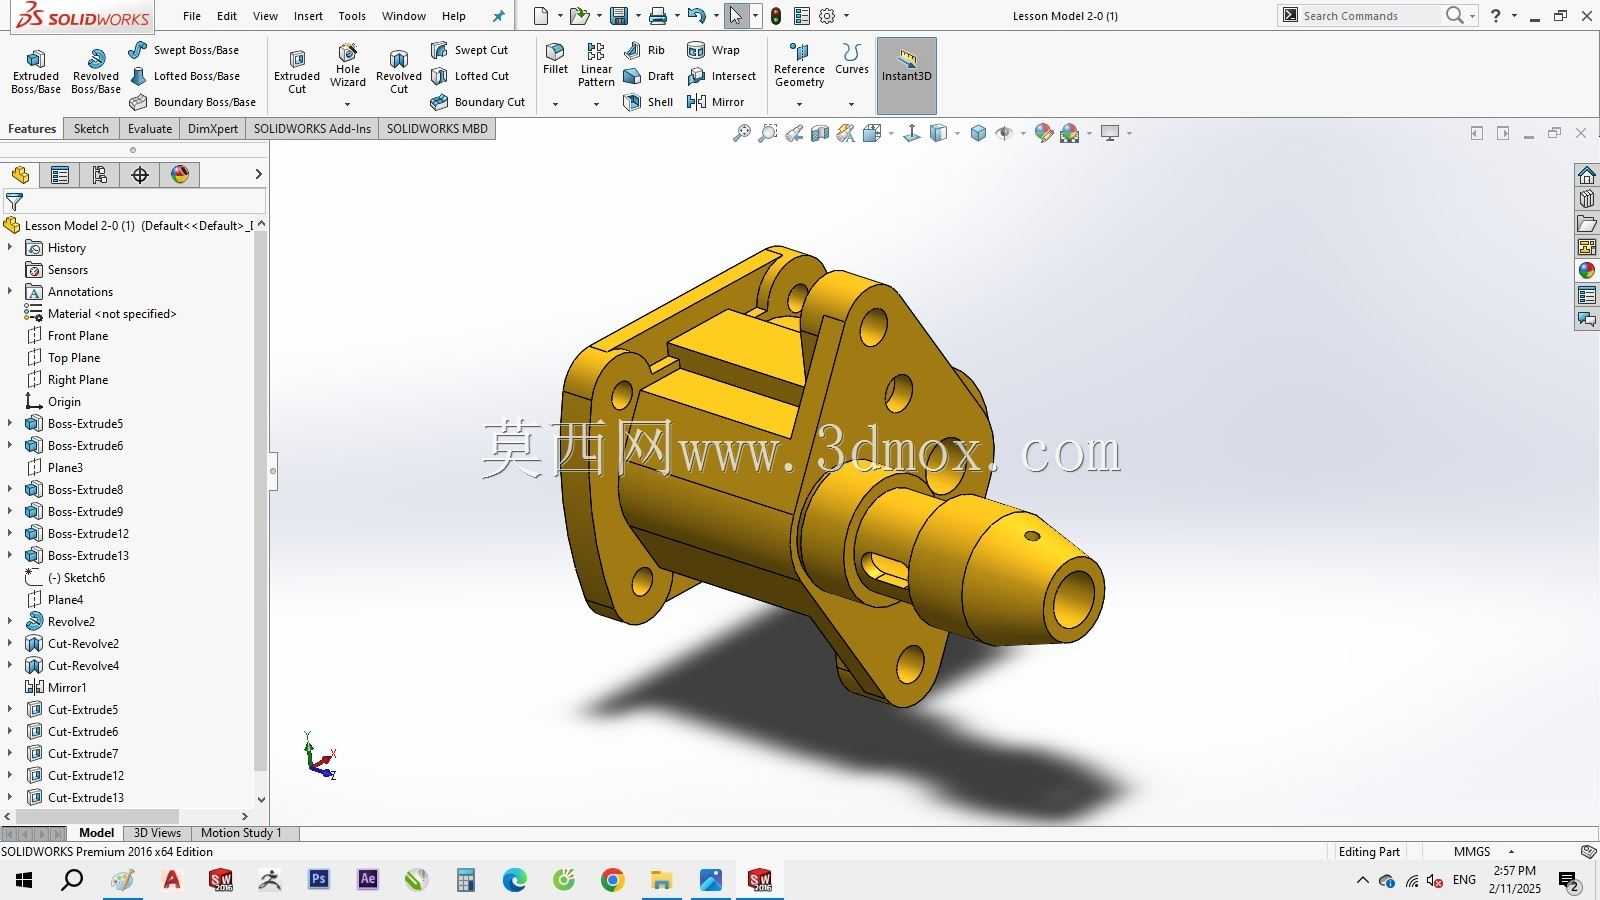Image resolution: width=1600 pixels, height=900 pixels.
Task: Choose the Lofted Boss/Base tool
Action: point(185,76)
